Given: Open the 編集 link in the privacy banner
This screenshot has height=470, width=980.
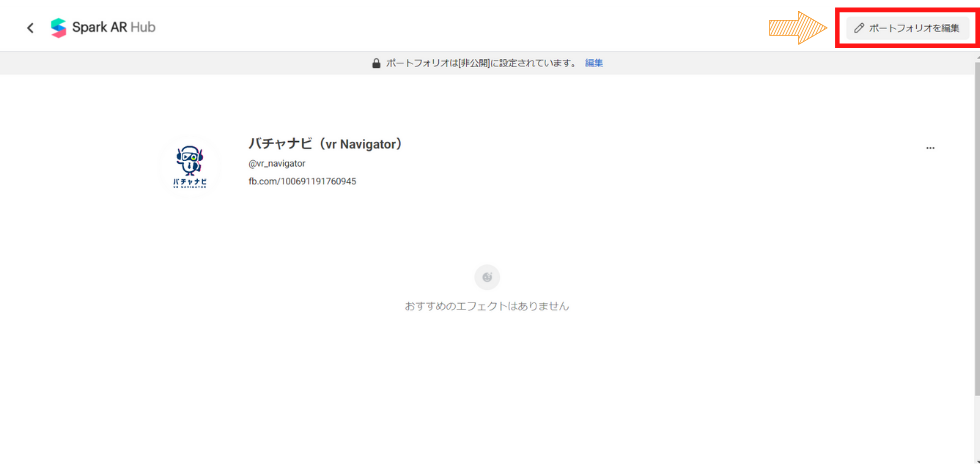Looking at the screenshot, I should [x=594, y=63].
